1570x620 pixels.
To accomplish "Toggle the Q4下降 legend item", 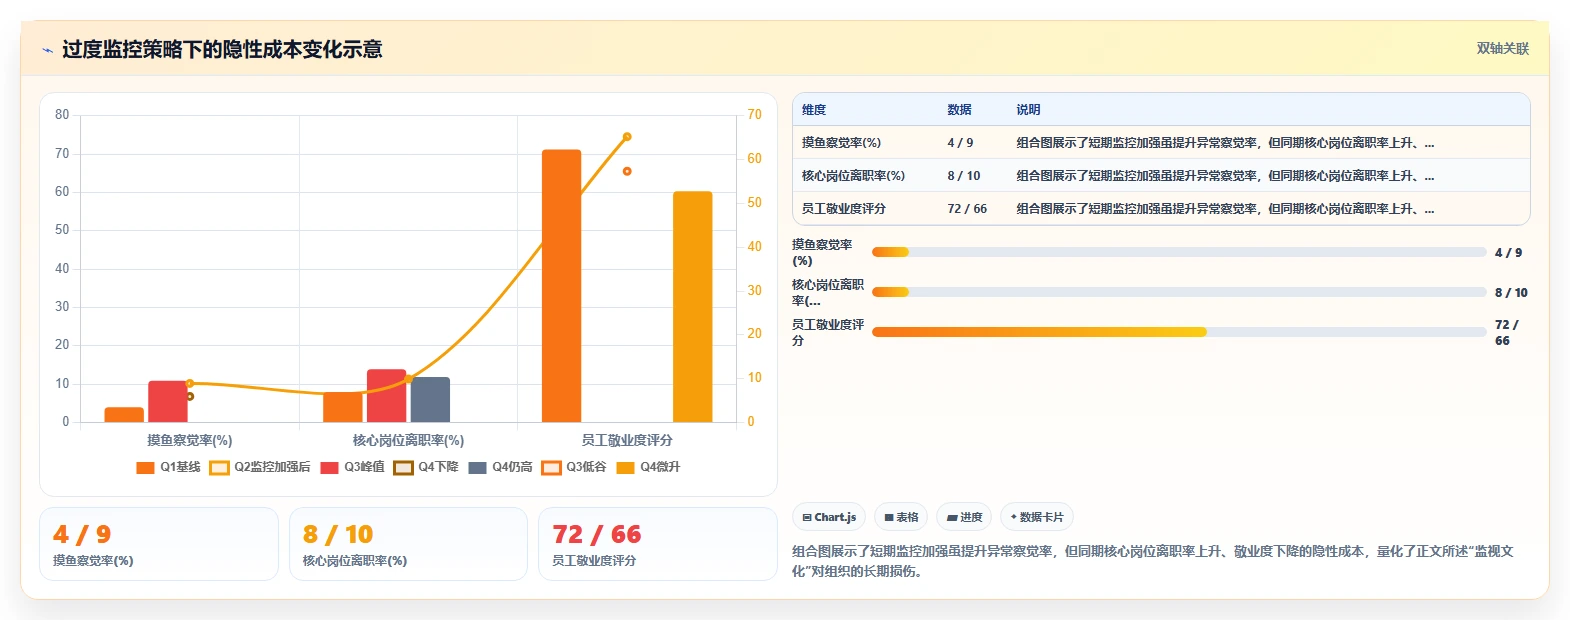I will 426,467.
